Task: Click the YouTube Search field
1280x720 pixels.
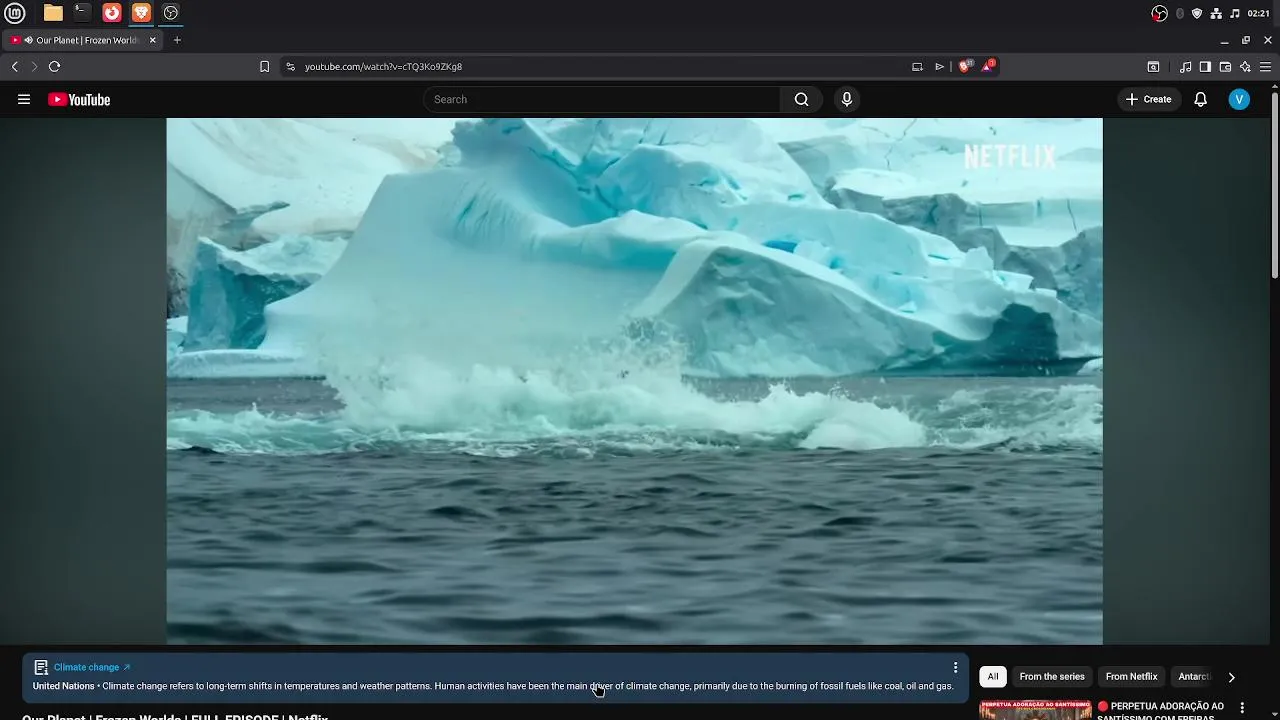Action: [x=602, y=99]
